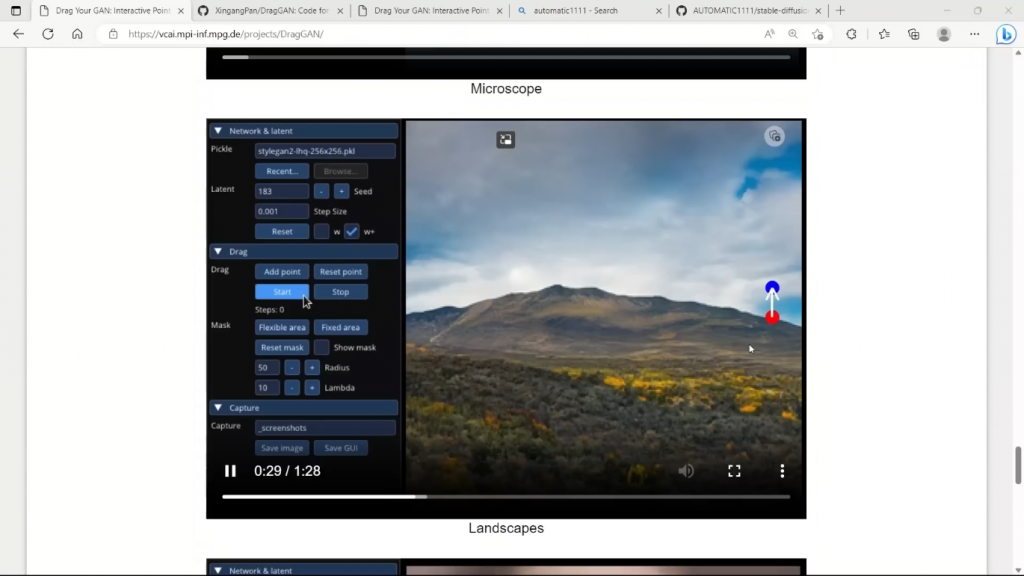Go back to the previous page
Screen dimensions: 1024x576
[x=18, y=34]
